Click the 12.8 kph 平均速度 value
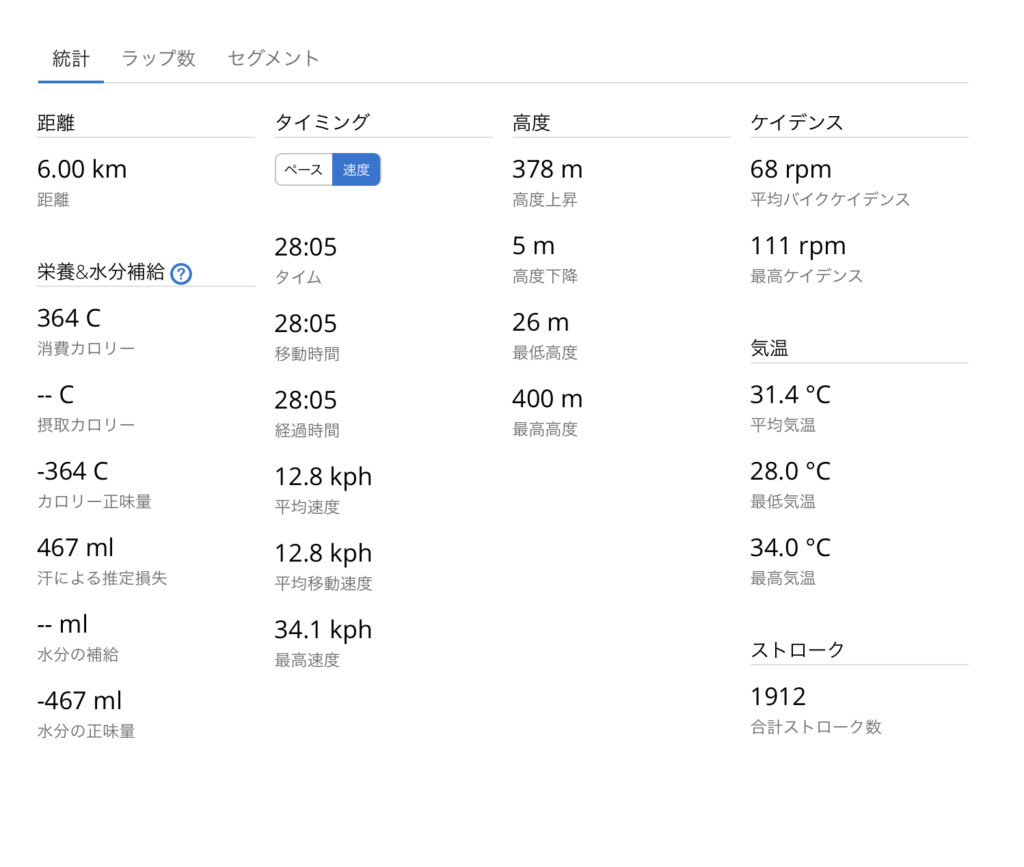1024x867 pixels. click(323, 476)
